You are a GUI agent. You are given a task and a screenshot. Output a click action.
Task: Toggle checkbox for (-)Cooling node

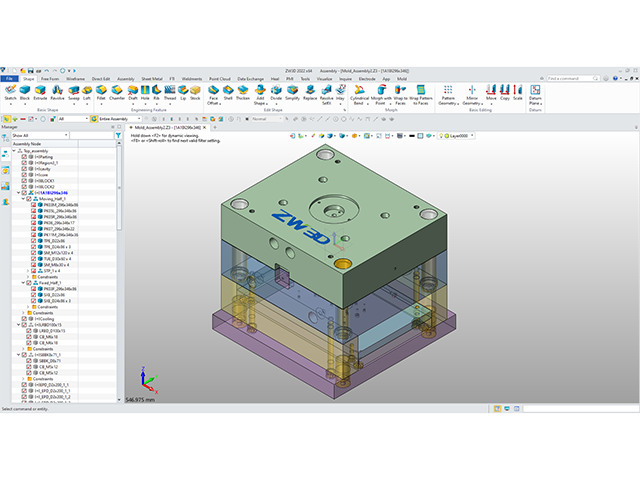pyautogui.click(x=24, y=319)
